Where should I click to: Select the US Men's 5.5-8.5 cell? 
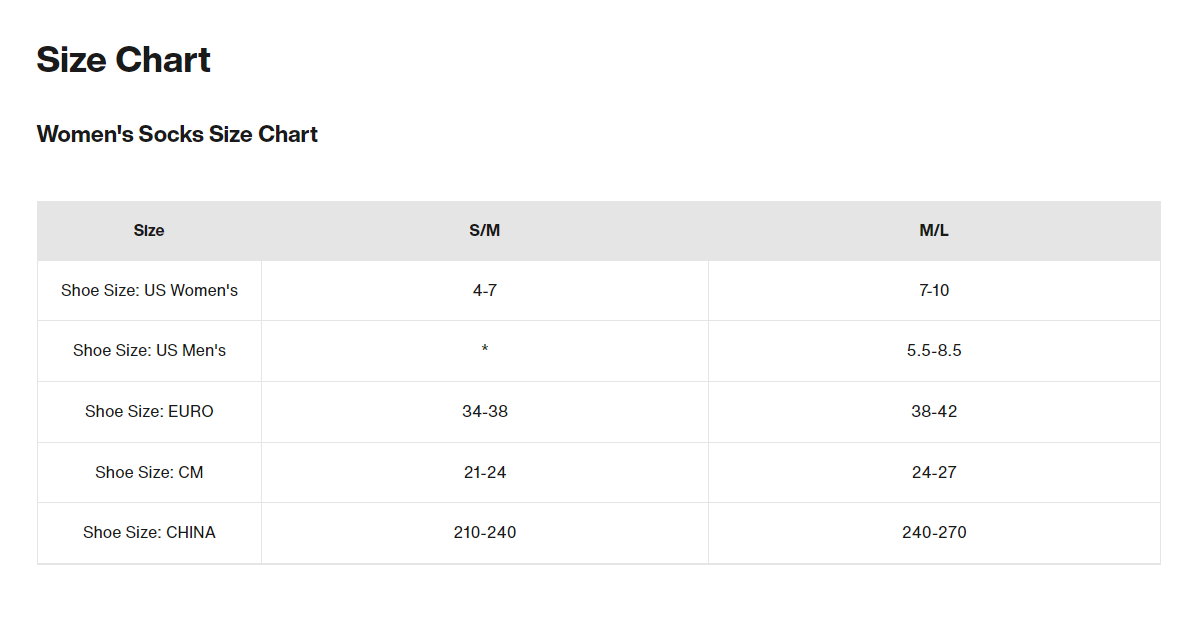(934, 351)
